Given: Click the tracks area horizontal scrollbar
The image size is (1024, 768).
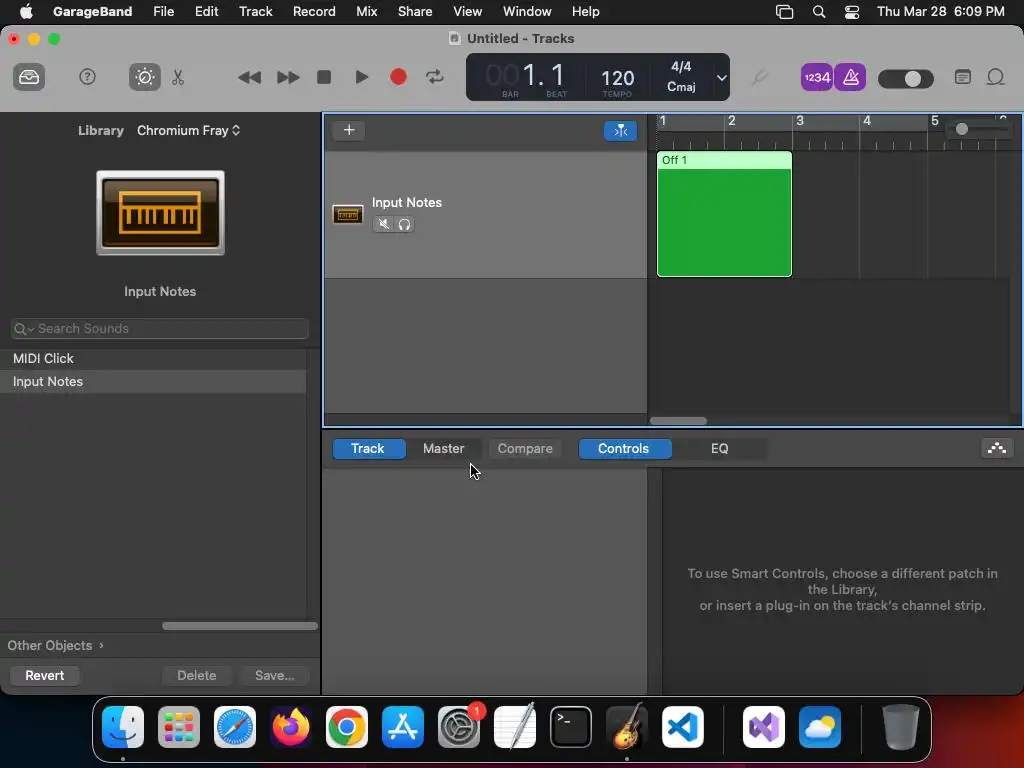Looking at the screenshot, I should (x=678, y=421).
